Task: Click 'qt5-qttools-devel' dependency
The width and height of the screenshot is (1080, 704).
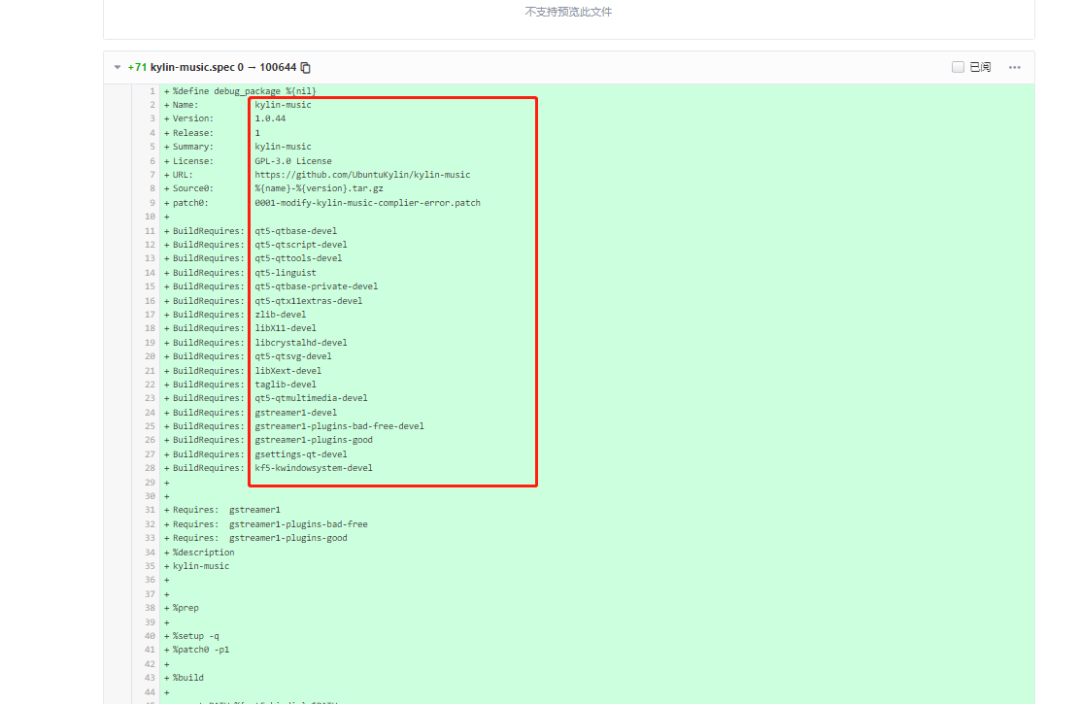Action: (x=298, y=258)
